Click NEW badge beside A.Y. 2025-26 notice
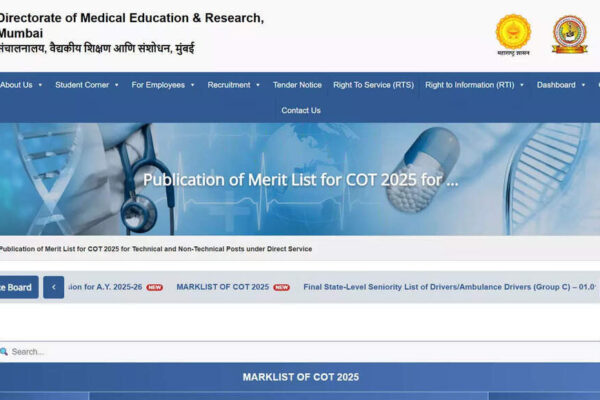600x400 pixels. coord(155,287)
